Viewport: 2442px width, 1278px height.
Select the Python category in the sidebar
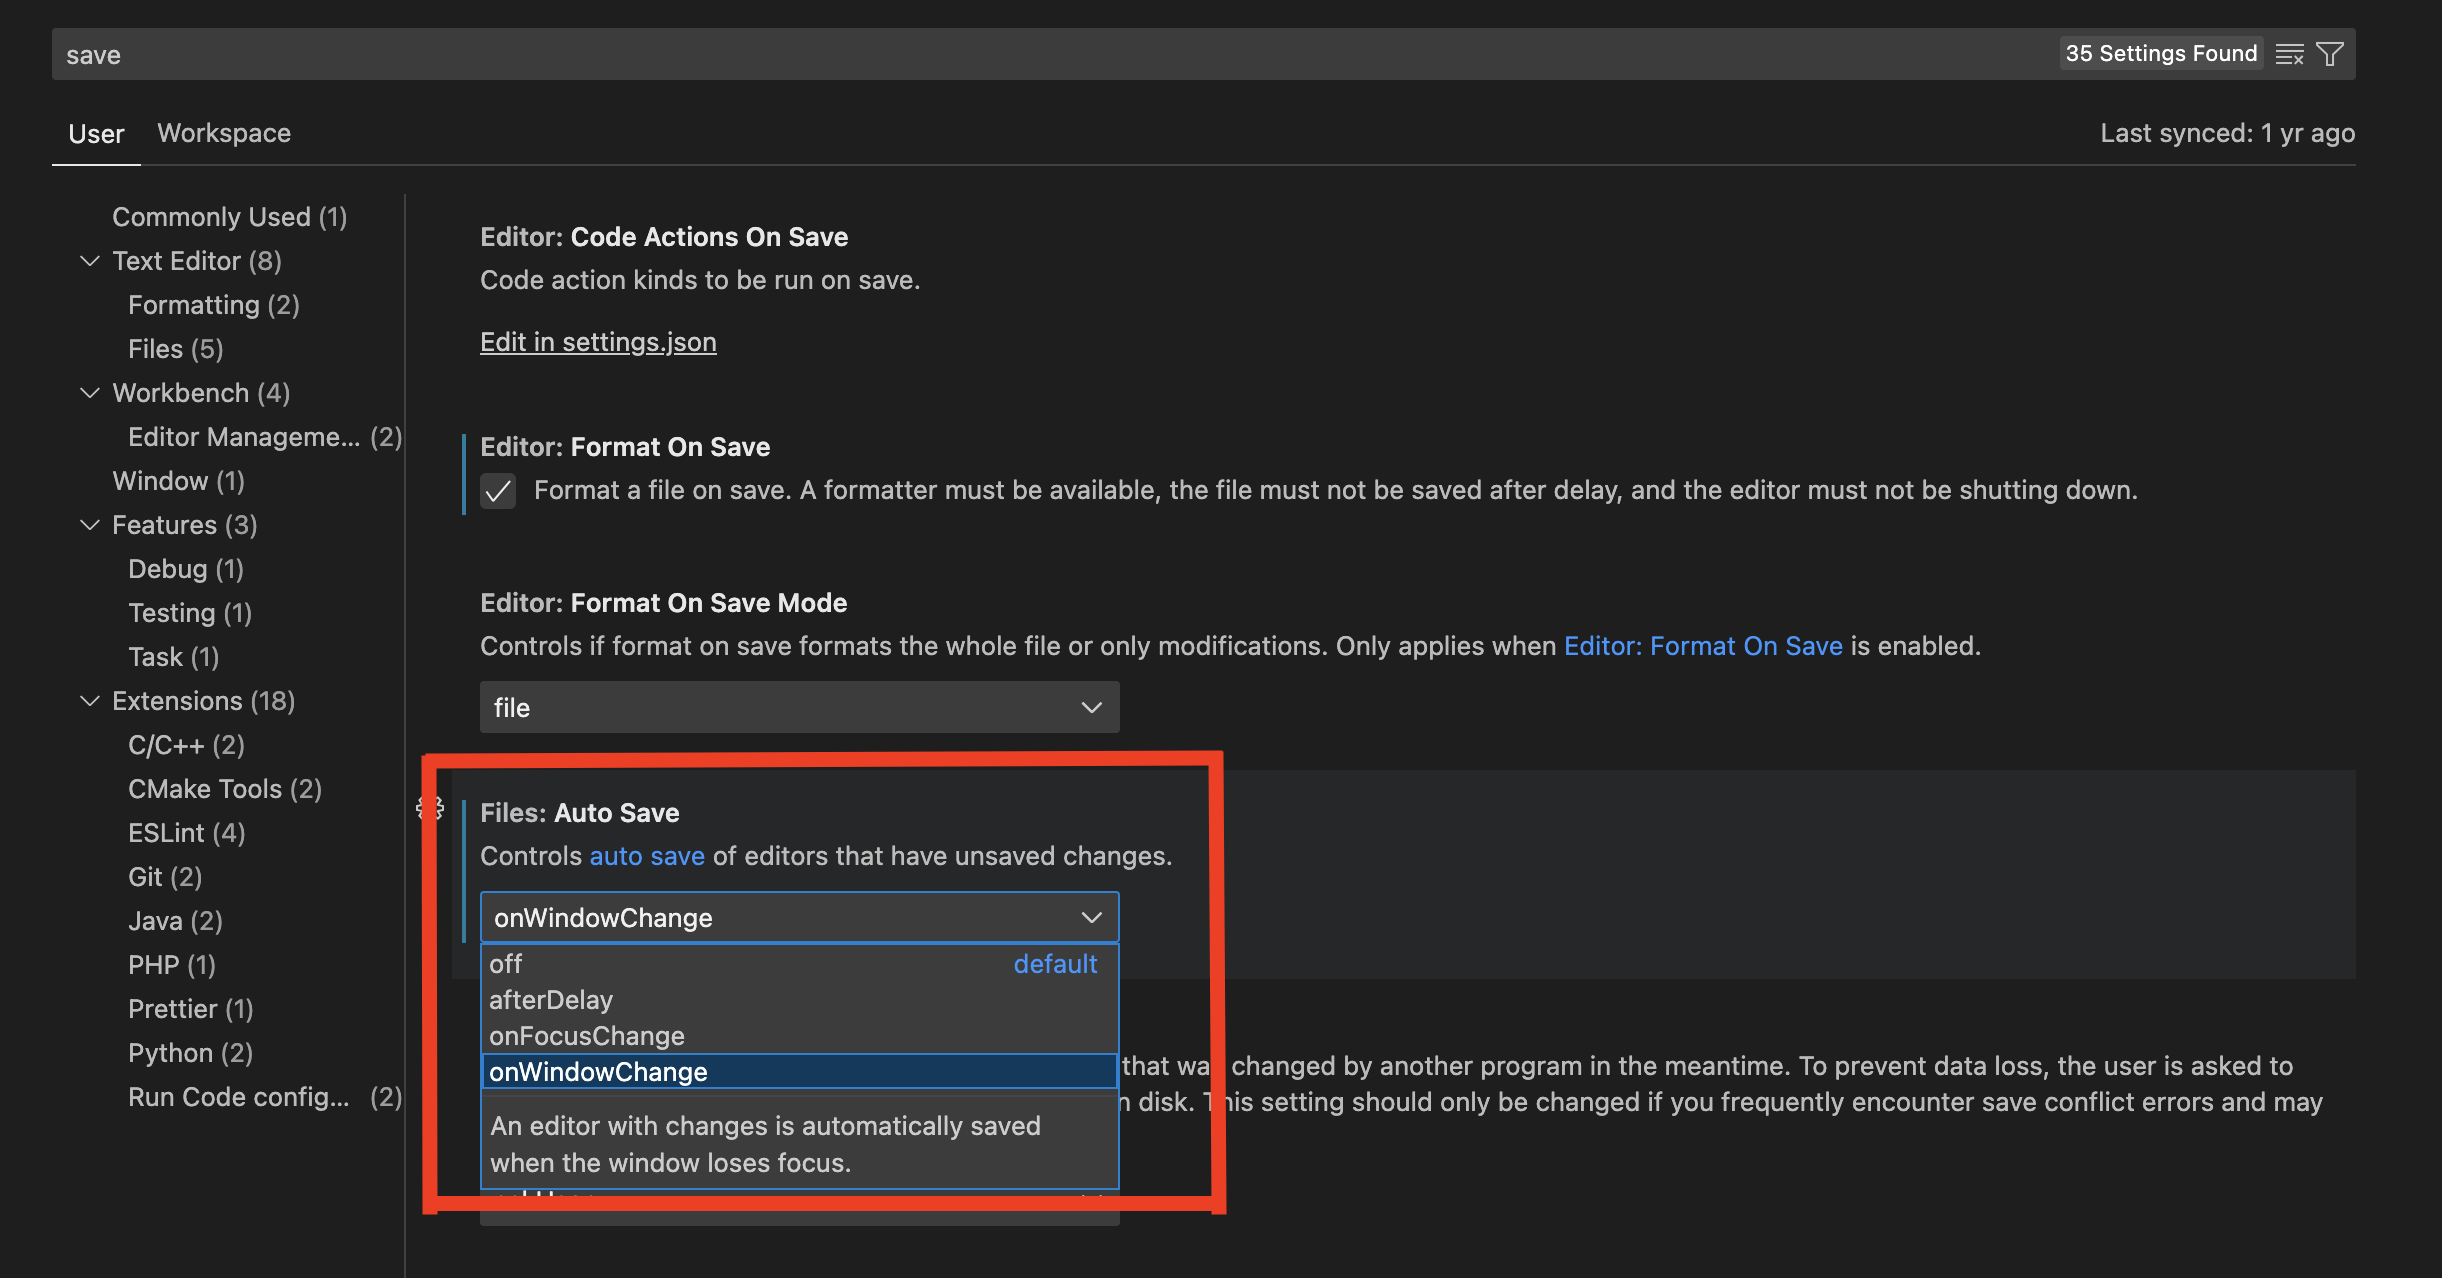pyautogui.click(x=190, y=1052)
